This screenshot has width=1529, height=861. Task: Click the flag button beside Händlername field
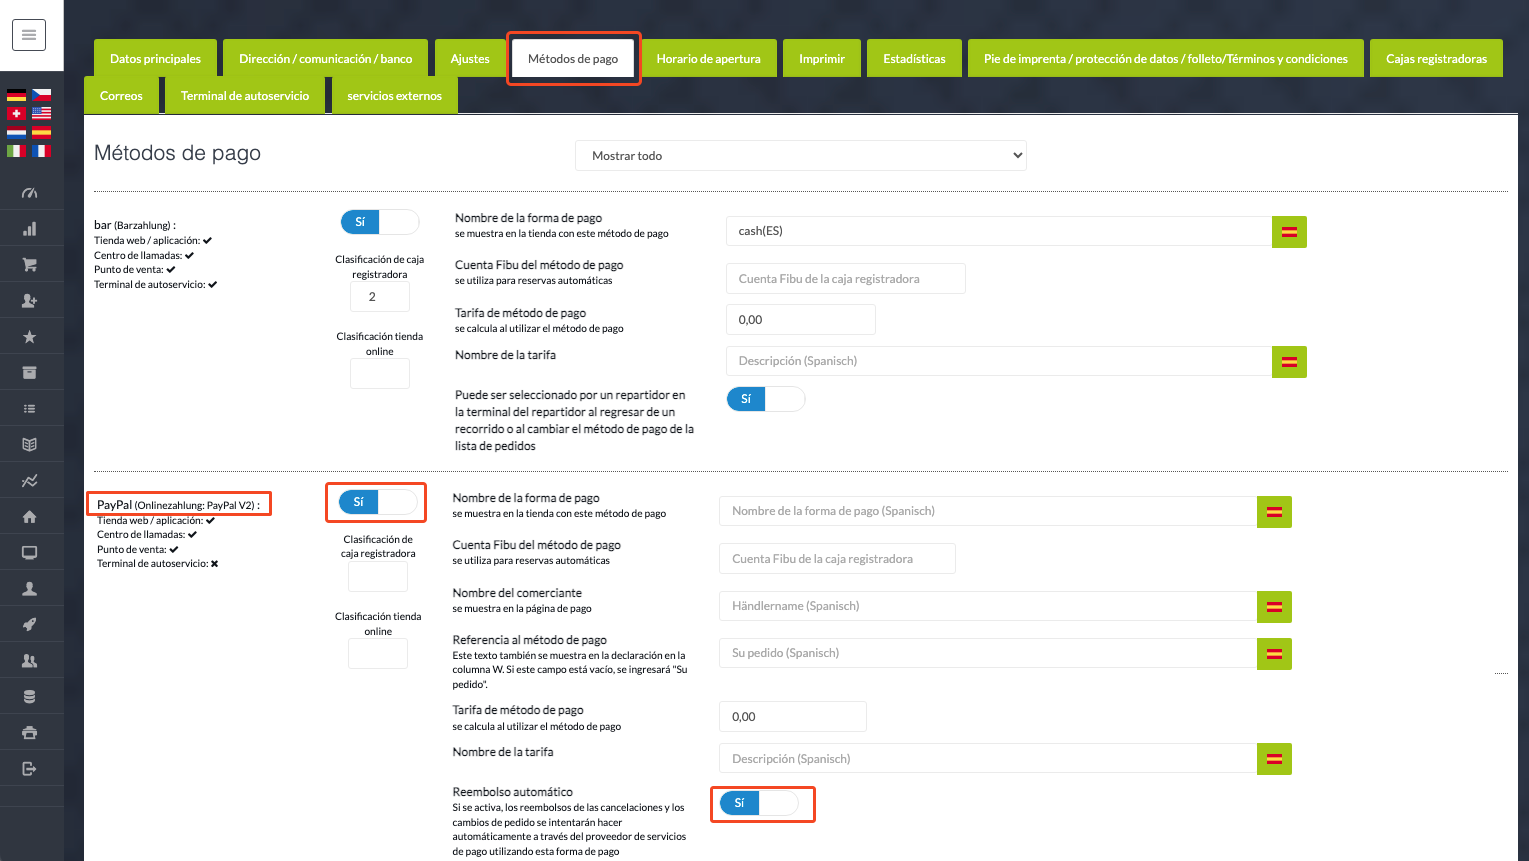(x=1274, y=607)
